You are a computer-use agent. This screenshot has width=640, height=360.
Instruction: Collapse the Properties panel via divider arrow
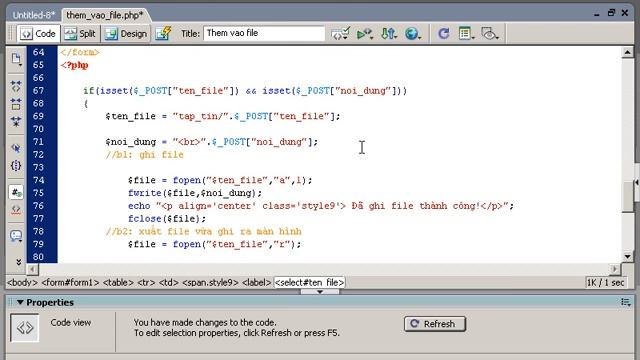(x=320, y=292)
